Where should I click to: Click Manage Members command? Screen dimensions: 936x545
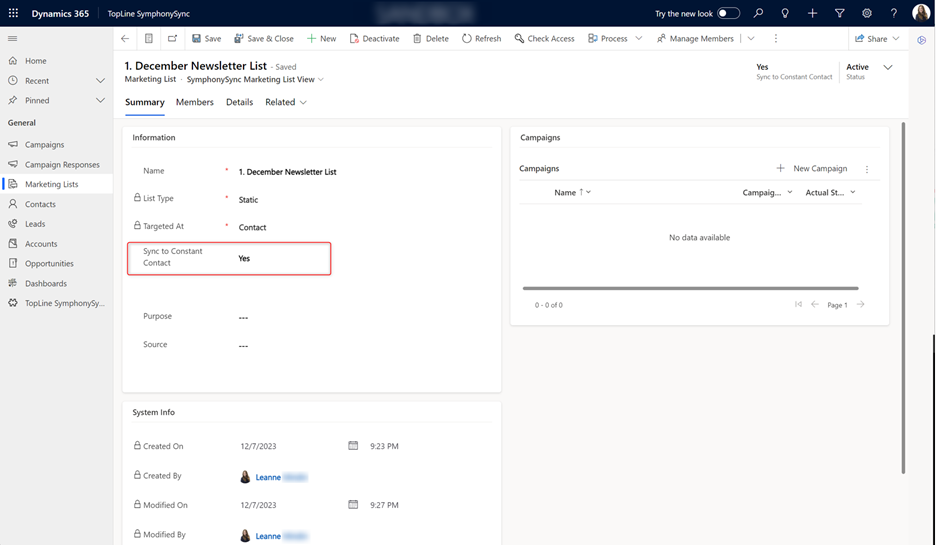tap(695, 39)
